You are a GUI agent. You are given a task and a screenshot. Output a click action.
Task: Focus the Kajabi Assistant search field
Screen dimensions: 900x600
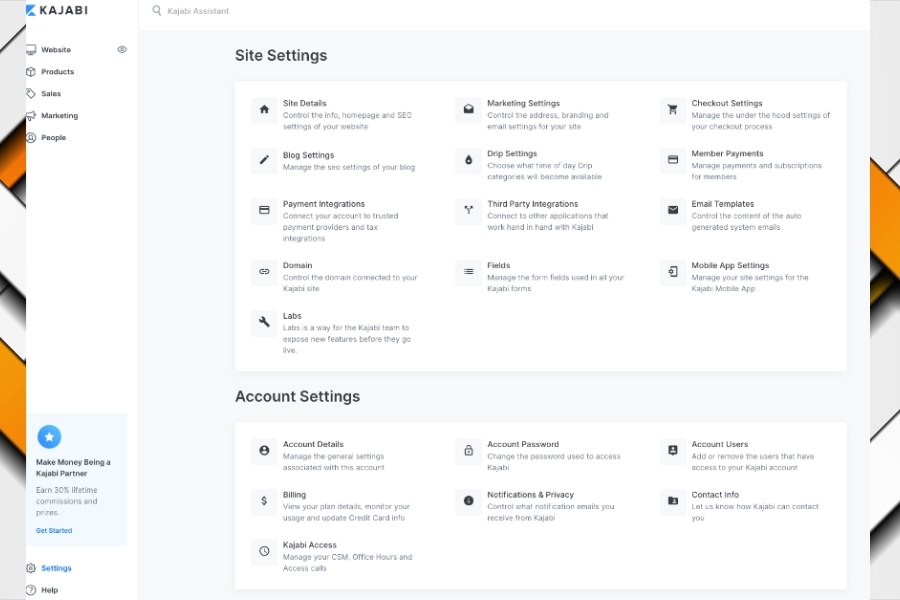click(198, 11)
